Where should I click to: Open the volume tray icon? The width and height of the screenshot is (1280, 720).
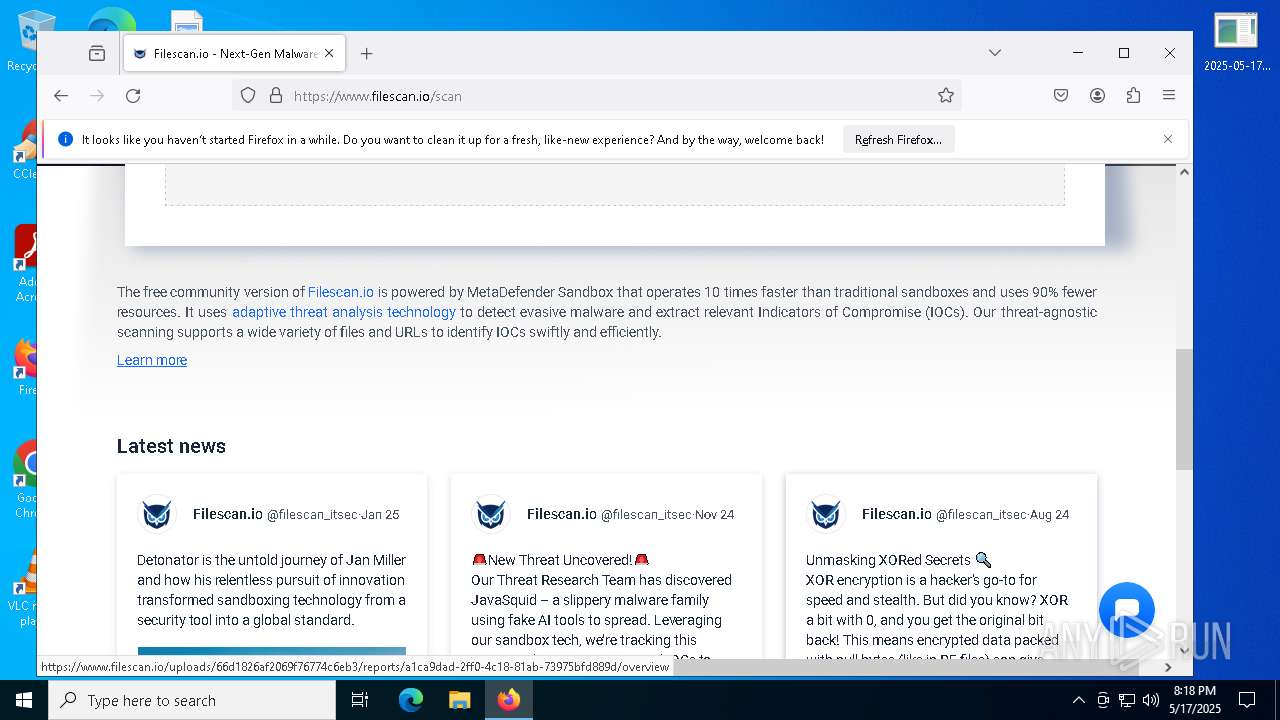pyautogui.click(x=1151, y=700)
